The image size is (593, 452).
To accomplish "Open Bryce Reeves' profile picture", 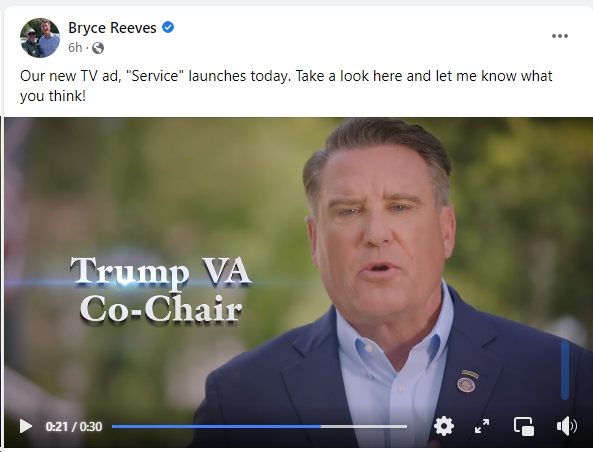I will [x=40, y=37].
